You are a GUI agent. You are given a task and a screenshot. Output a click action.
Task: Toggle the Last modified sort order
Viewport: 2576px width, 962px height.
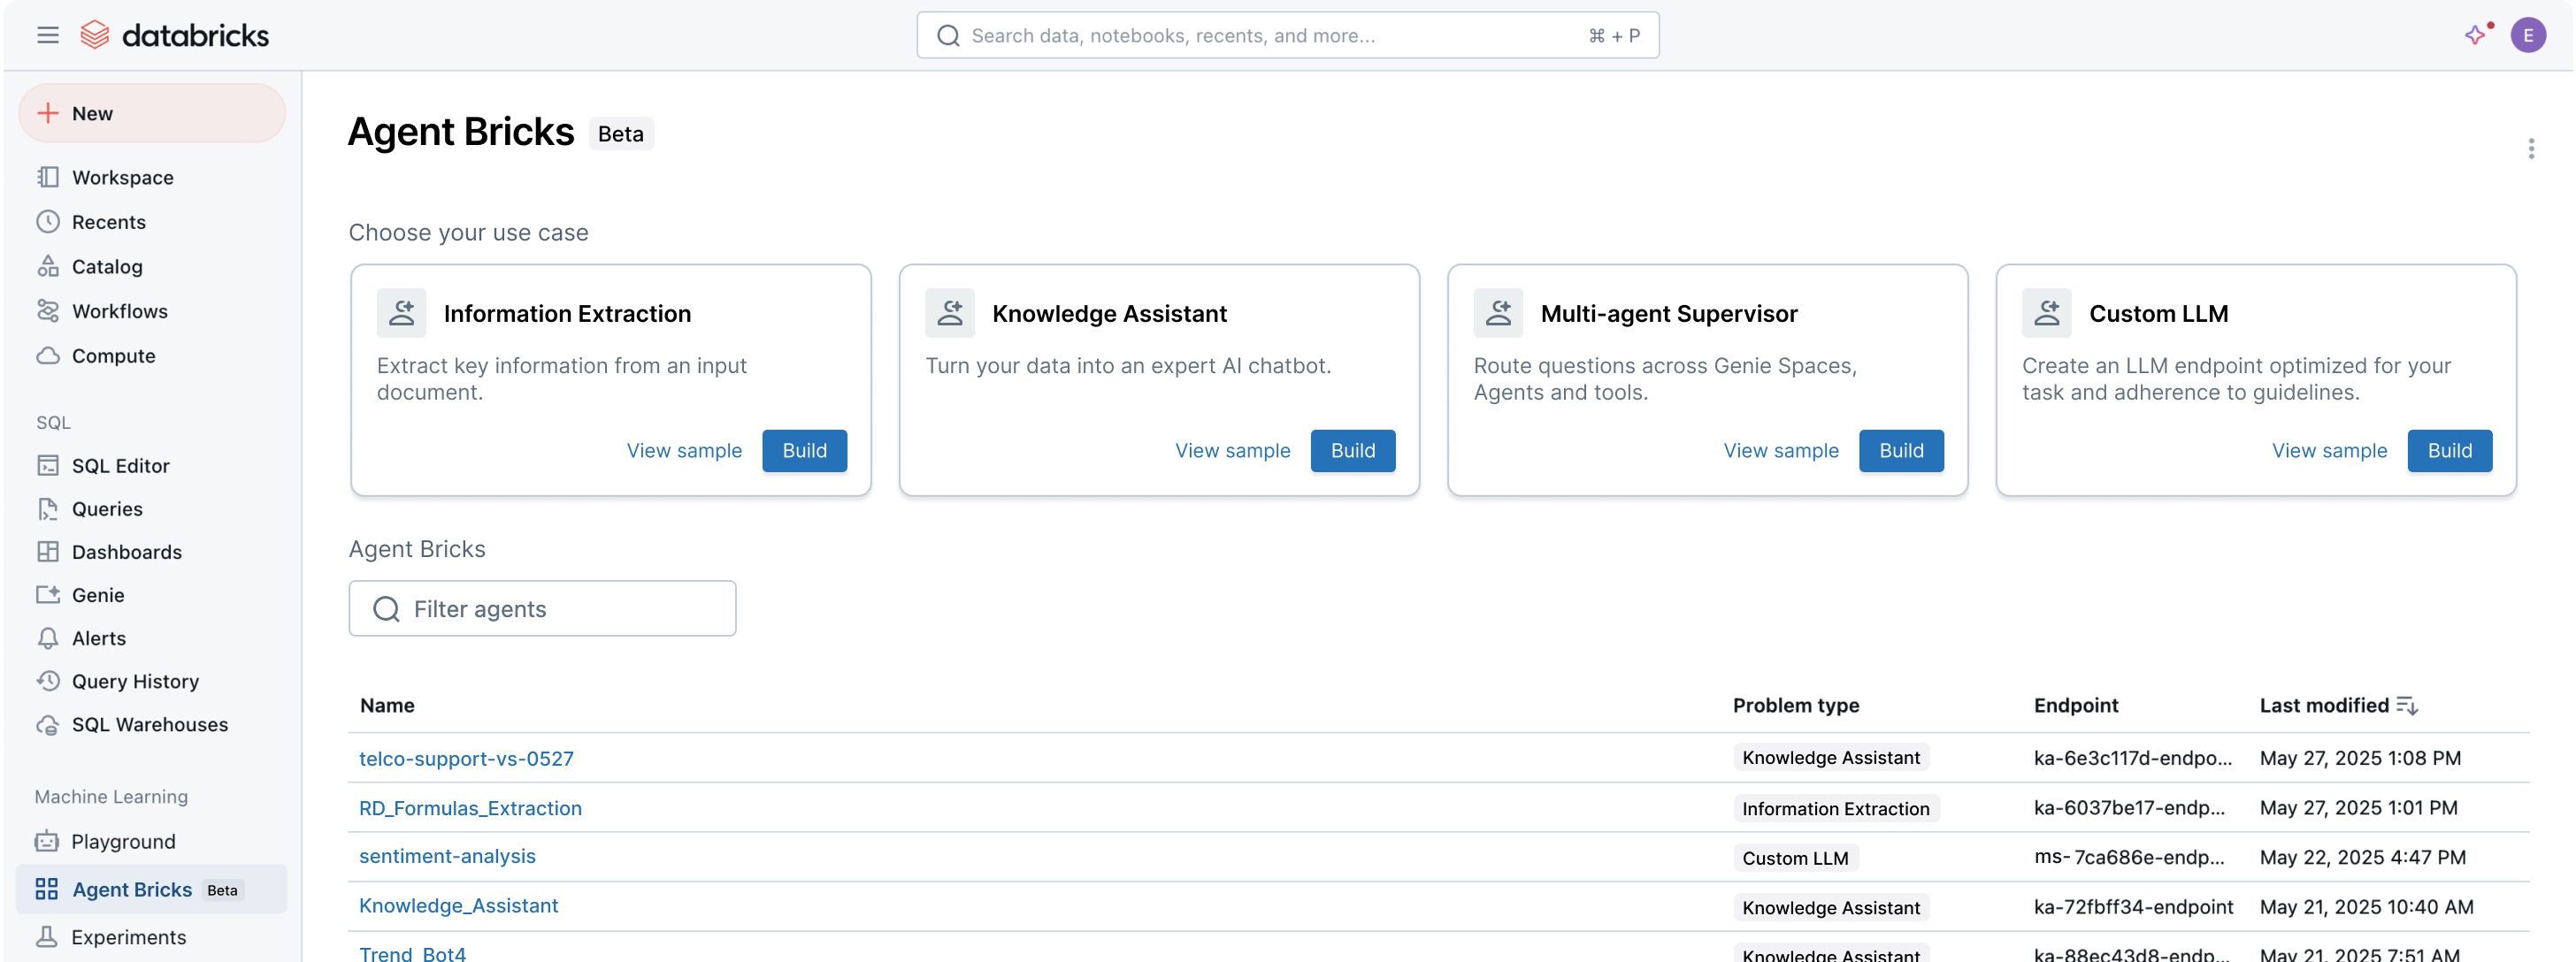click(2408, 704)
